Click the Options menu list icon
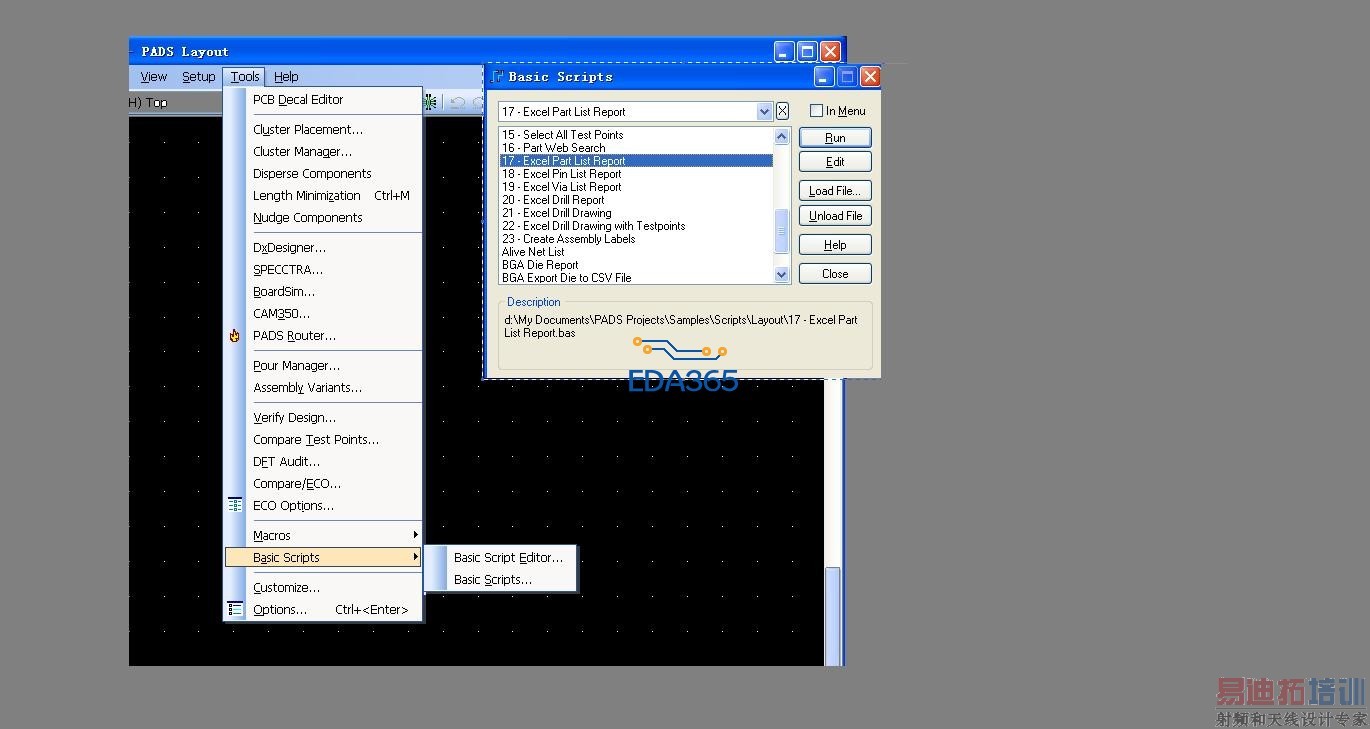The width and height of the screenshot is (1370, 729). coord(235,609)
